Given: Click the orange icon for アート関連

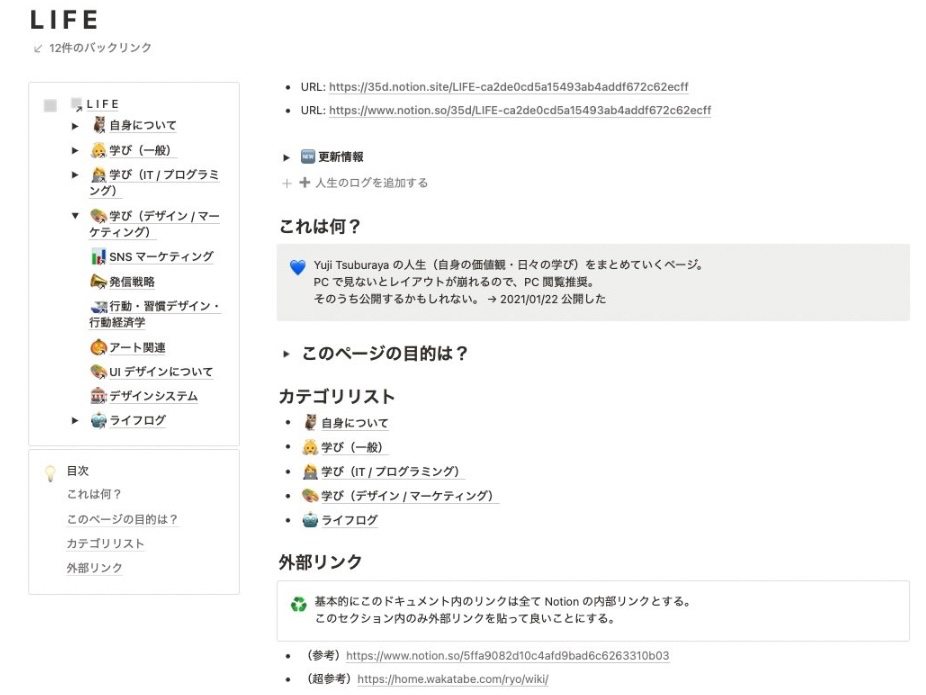Looking at the screenshot, I should [98, 347].
